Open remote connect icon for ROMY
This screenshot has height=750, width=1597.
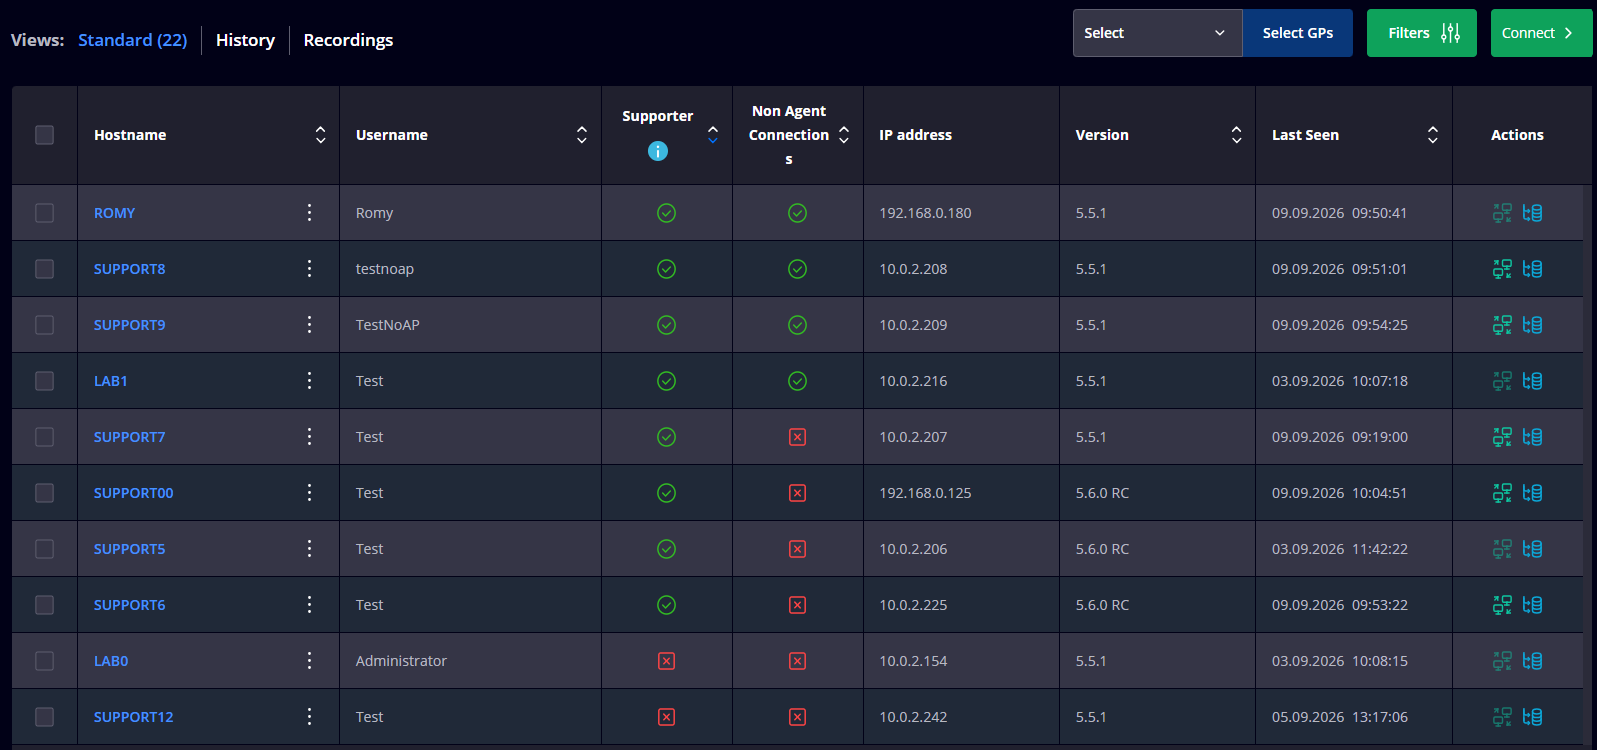tap(1502, 213)
